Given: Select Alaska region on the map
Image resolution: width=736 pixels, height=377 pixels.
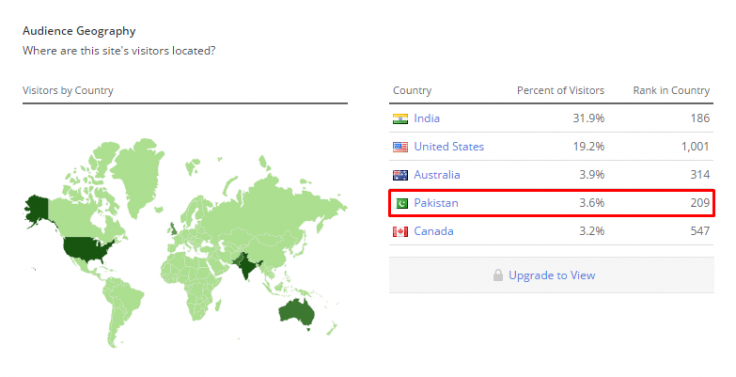Looking at the screenshot, I should click(x=36, y=210).
